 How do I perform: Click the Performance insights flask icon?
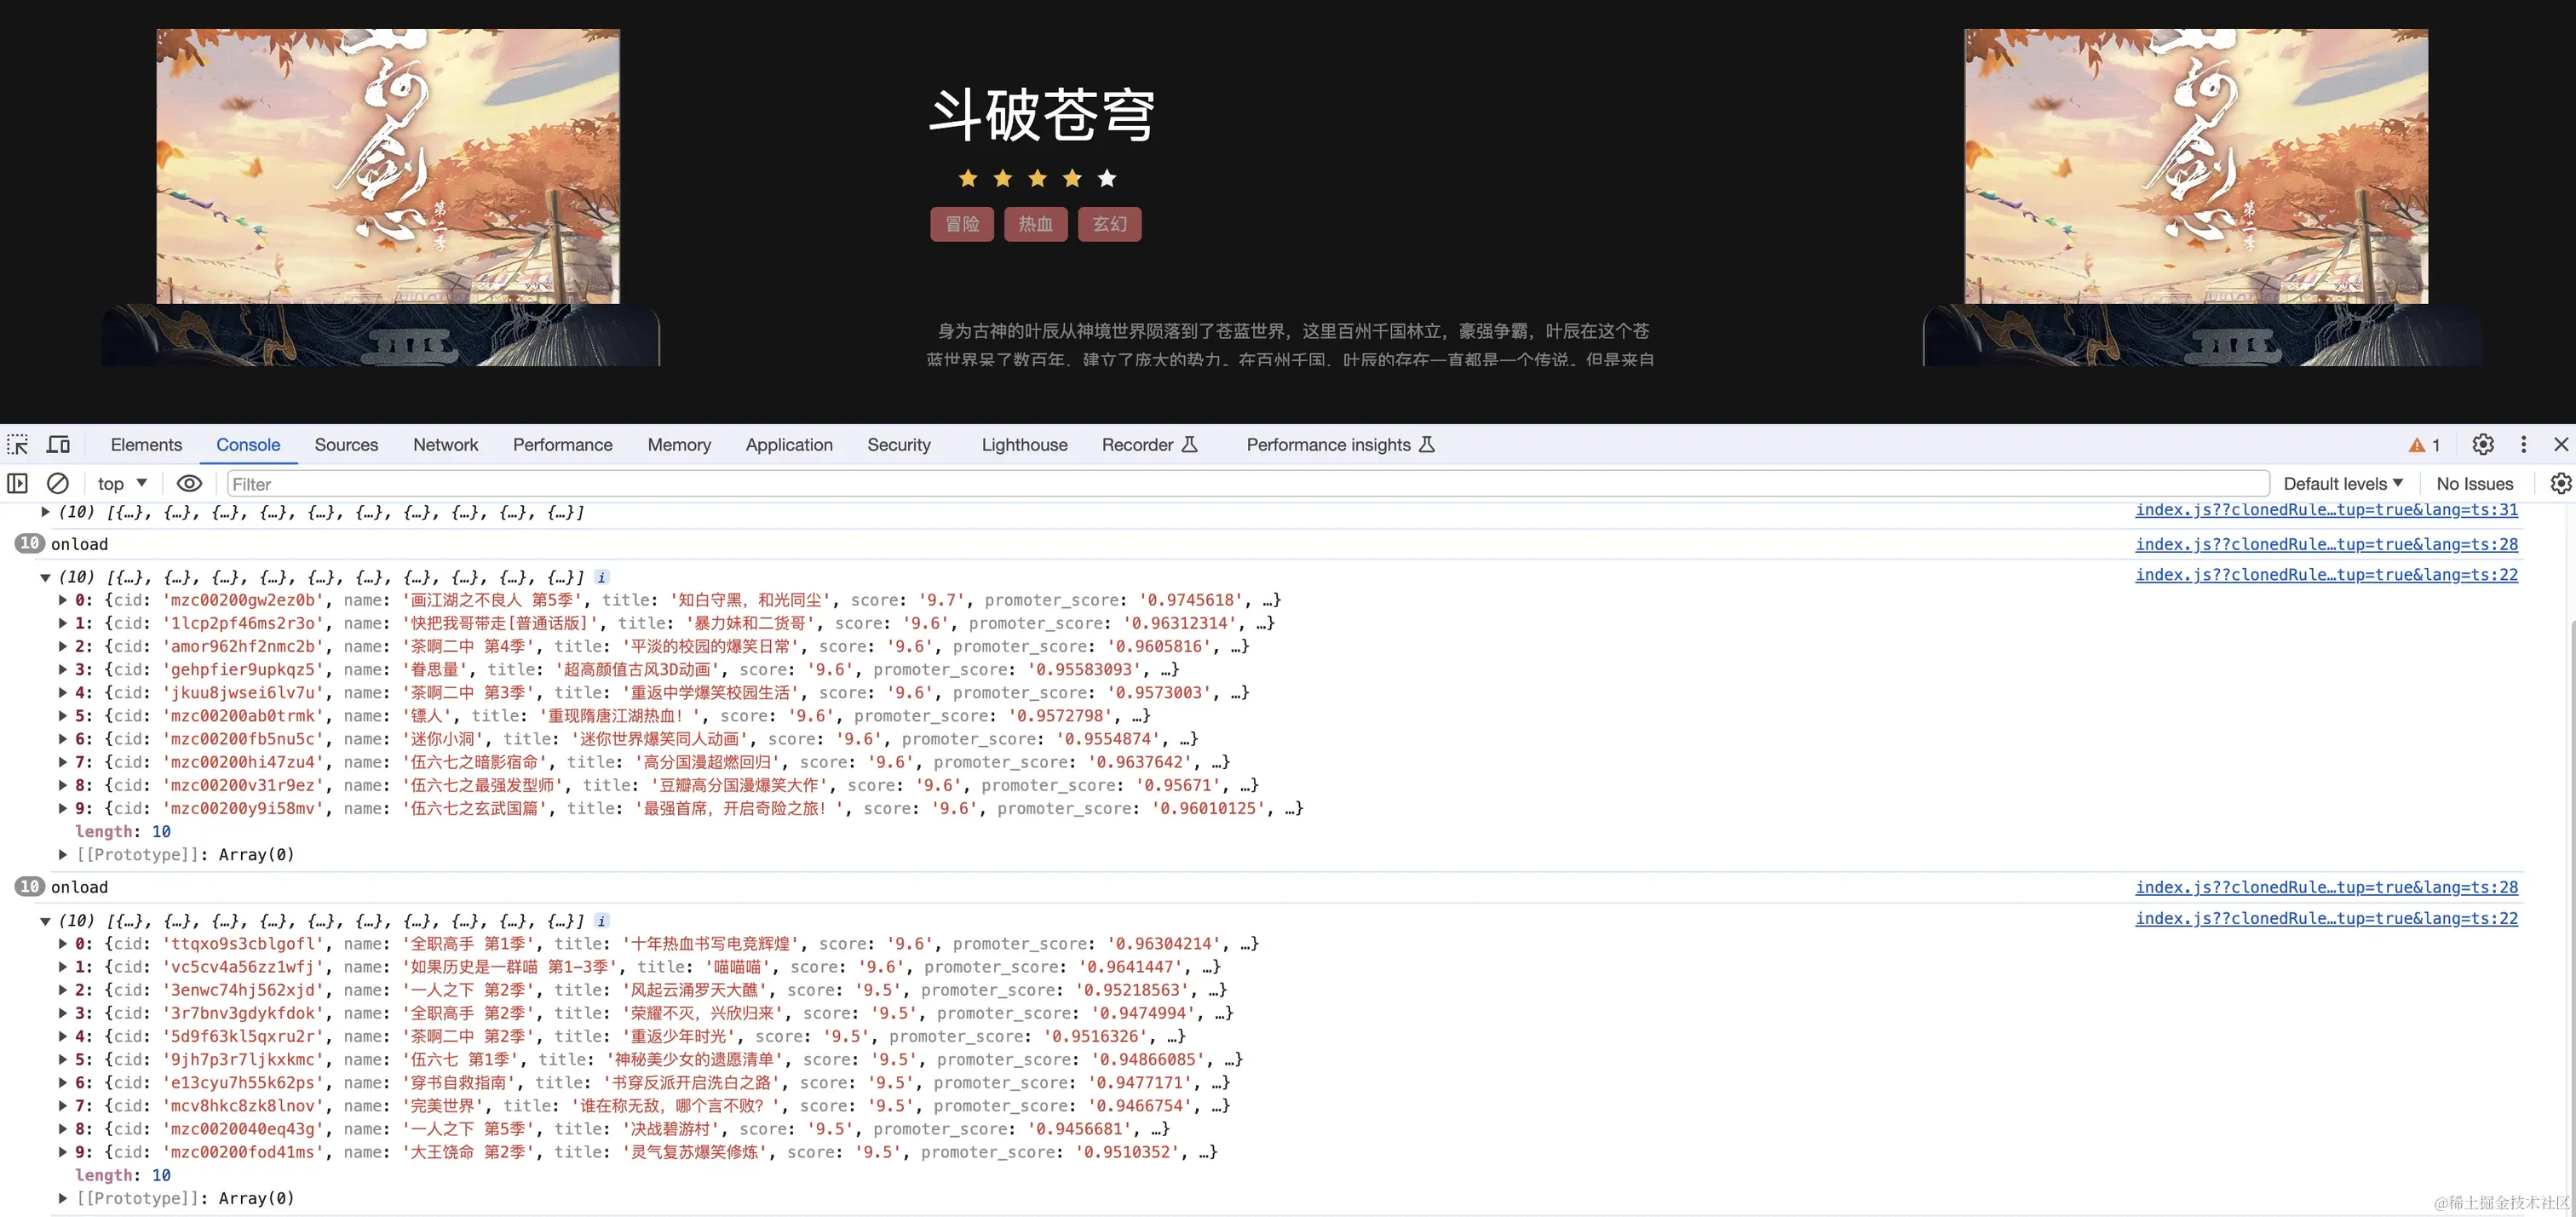click(x=1427, y=445)
